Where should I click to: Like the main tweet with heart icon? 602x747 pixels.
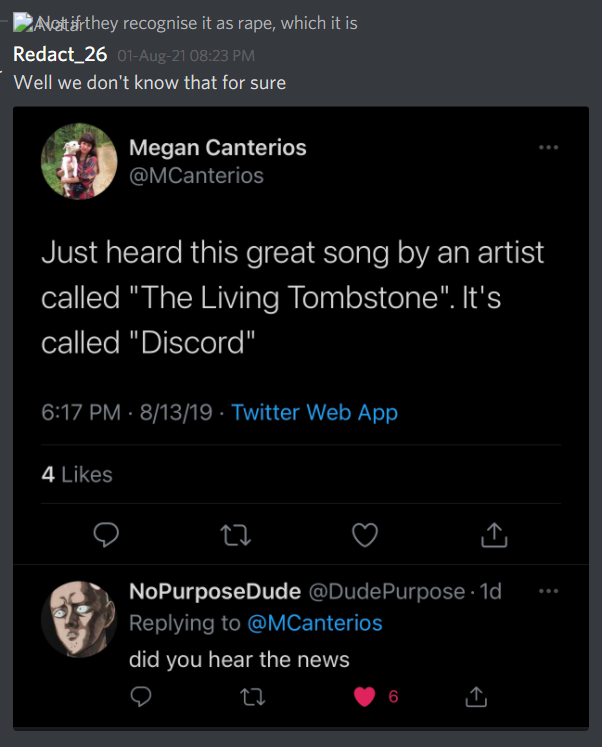[x=365, y=535]
